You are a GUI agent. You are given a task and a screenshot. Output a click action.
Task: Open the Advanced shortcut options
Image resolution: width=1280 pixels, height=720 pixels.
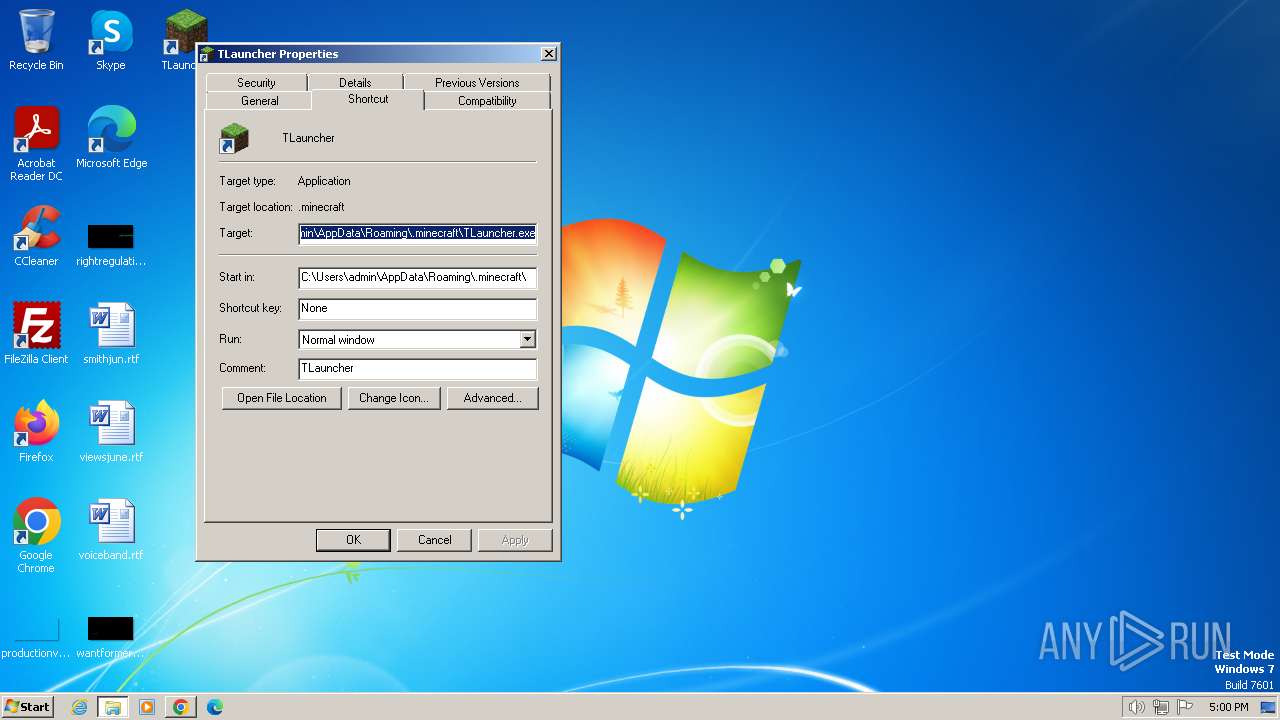point(492,398)
